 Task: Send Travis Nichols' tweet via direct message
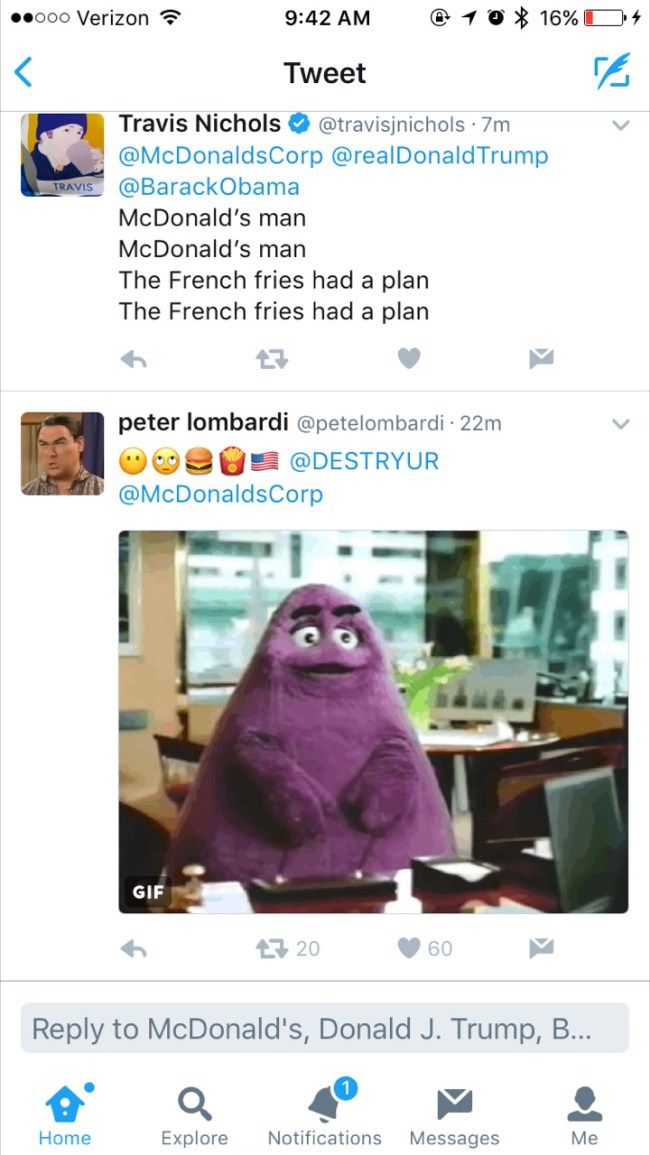coord(542,359)
